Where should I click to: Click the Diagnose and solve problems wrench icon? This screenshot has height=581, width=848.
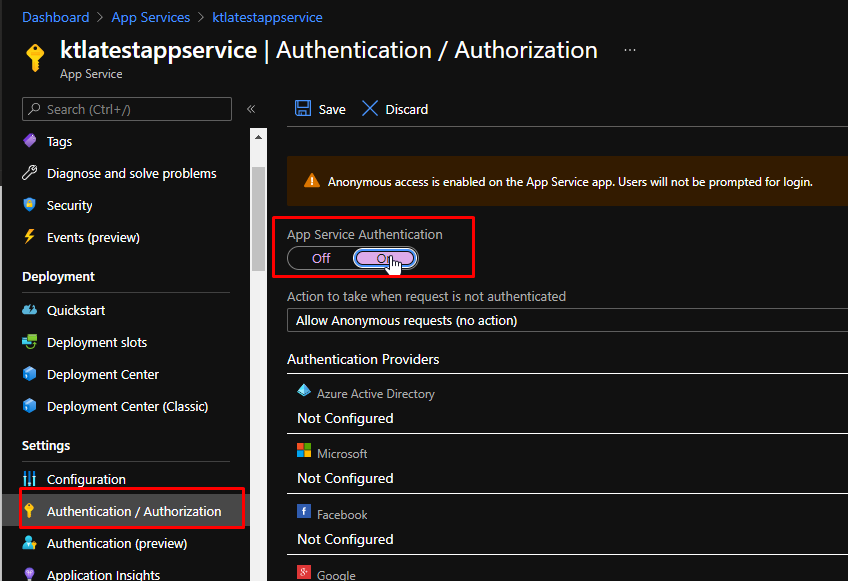click(30, 173)
